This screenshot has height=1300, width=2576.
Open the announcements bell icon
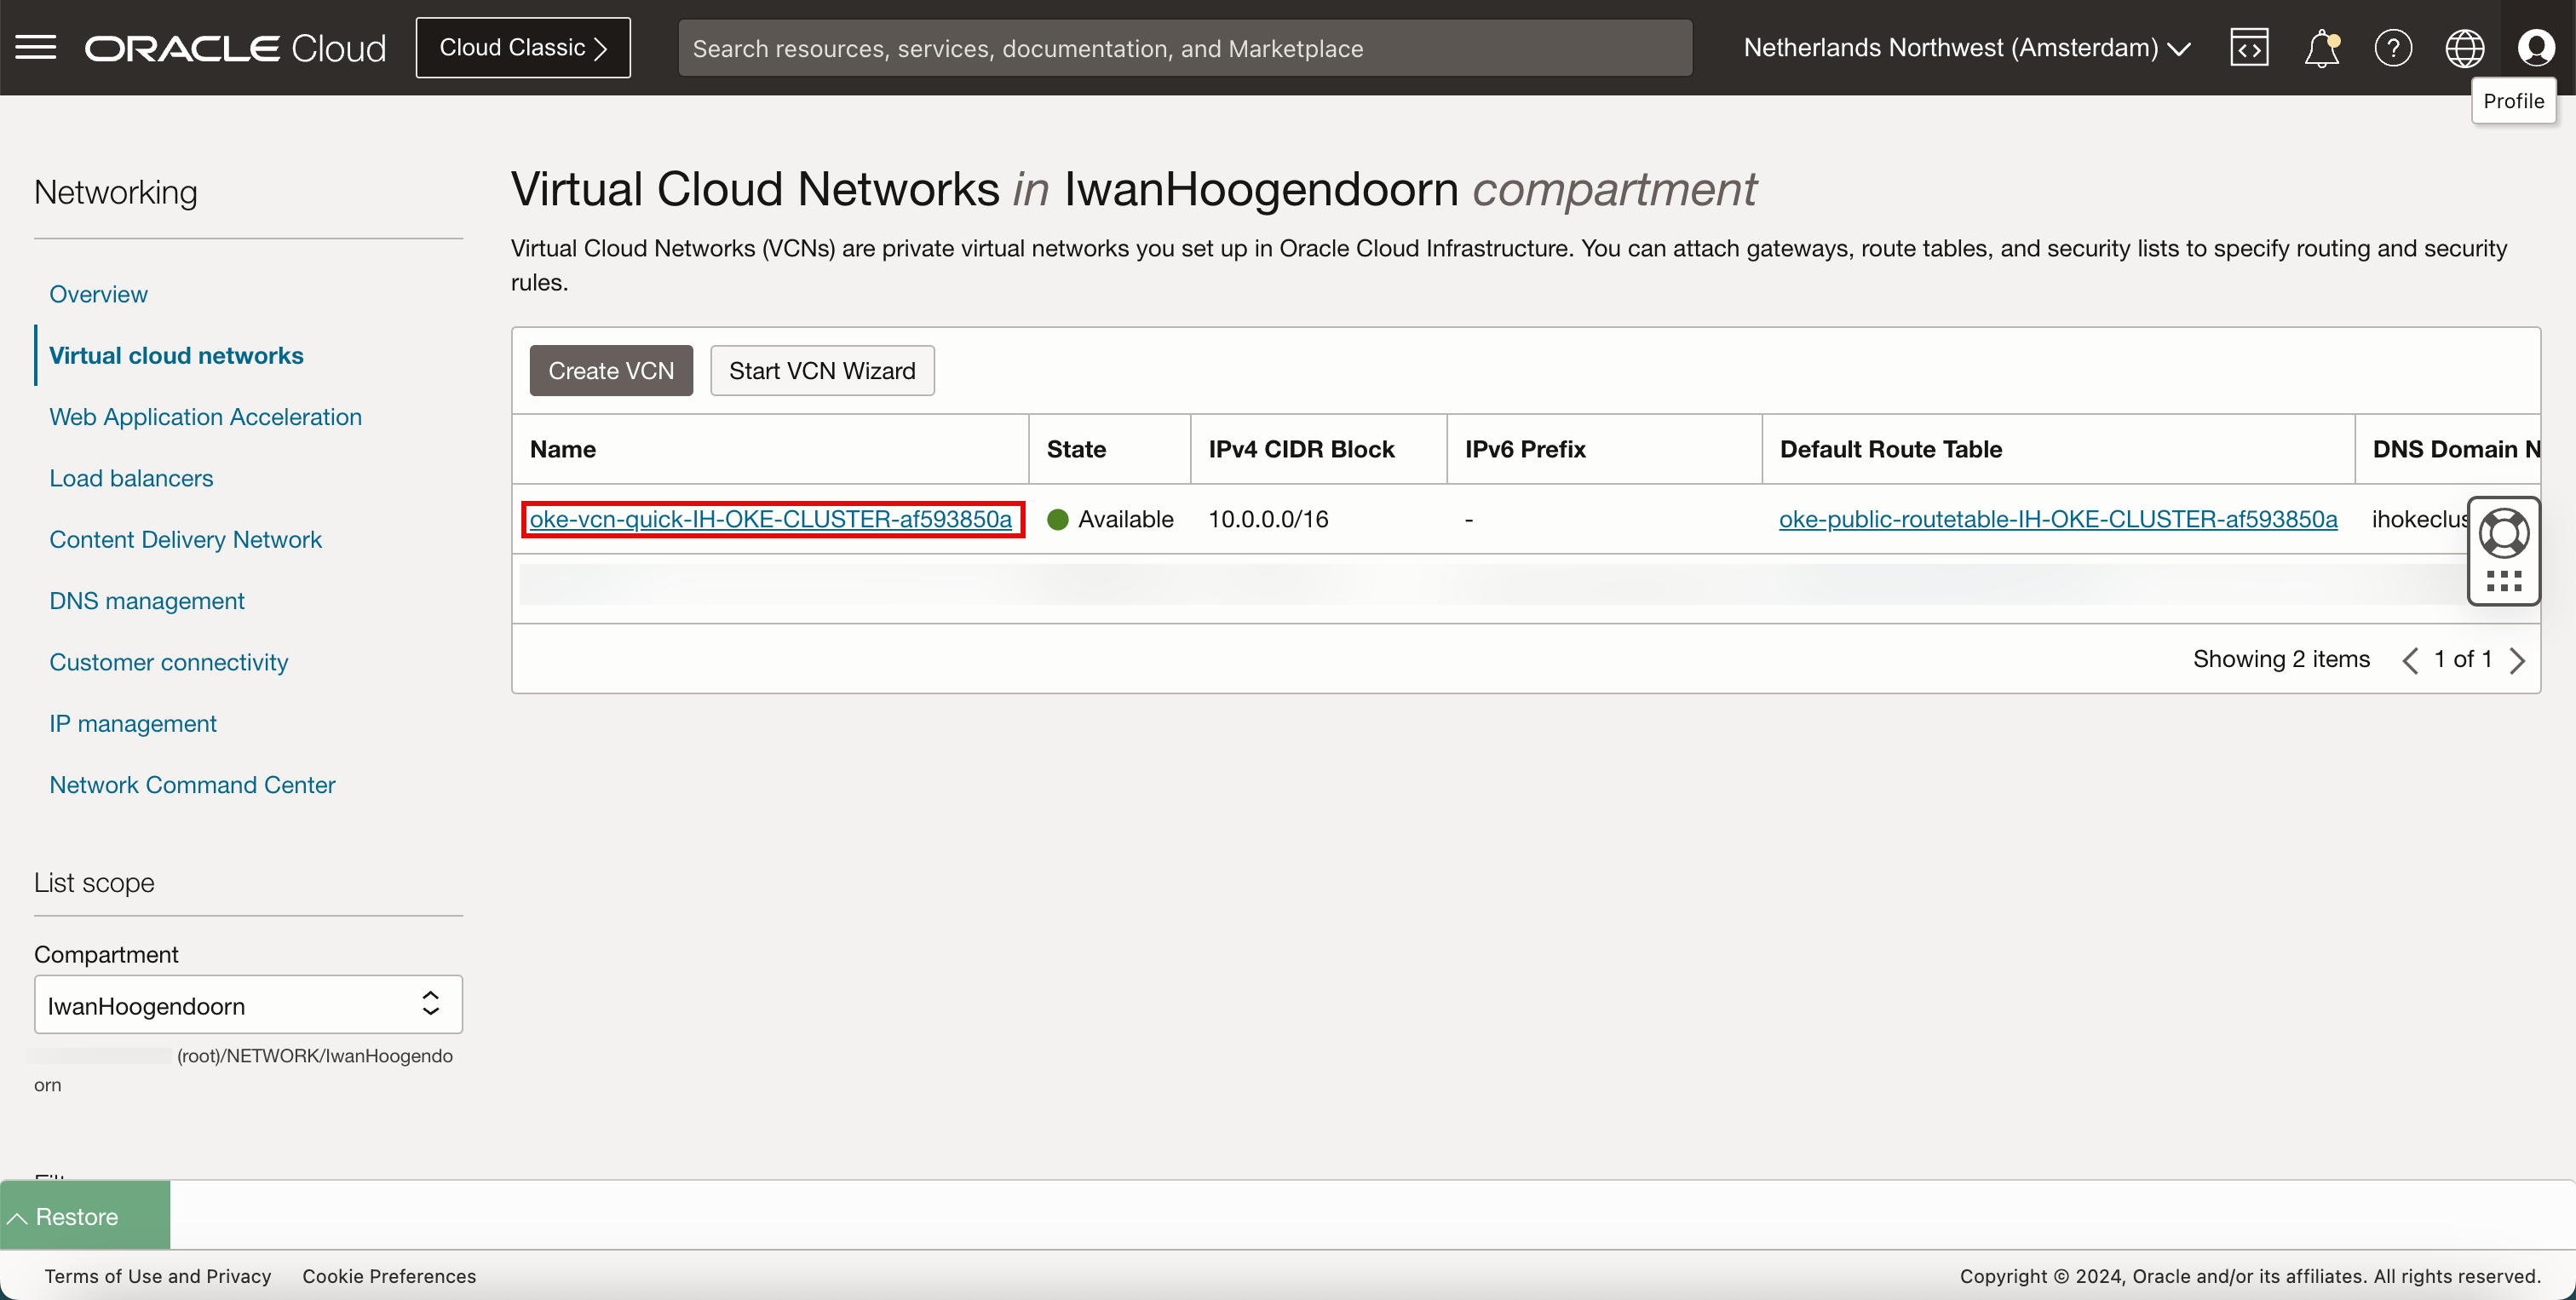[x=2321, y=47]
